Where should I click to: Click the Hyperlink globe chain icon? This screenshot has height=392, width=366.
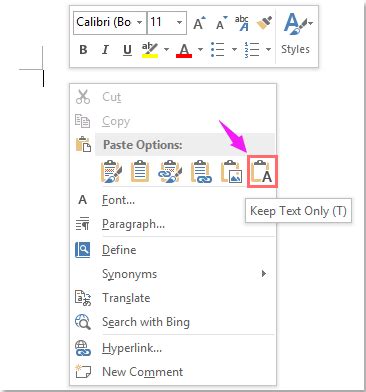point(83,348)
